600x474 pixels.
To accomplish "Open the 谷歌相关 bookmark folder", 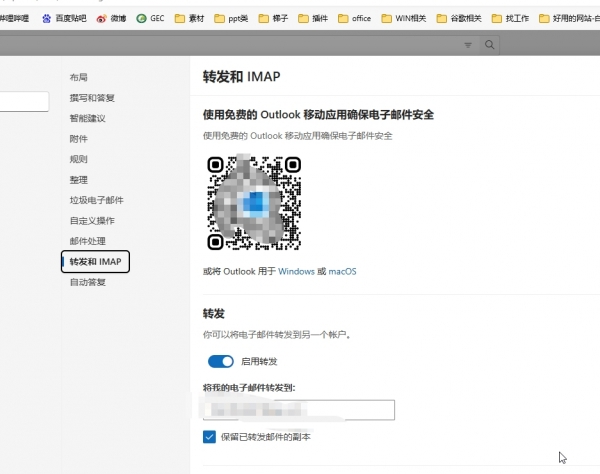I will pos(459,18).
